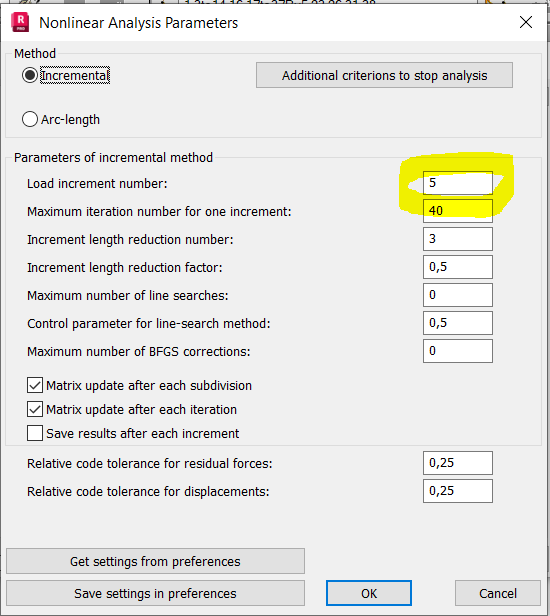The image size is (550, 616).
Task: Click the Maximum iteration number for one increment field
Action: [458, 211]
